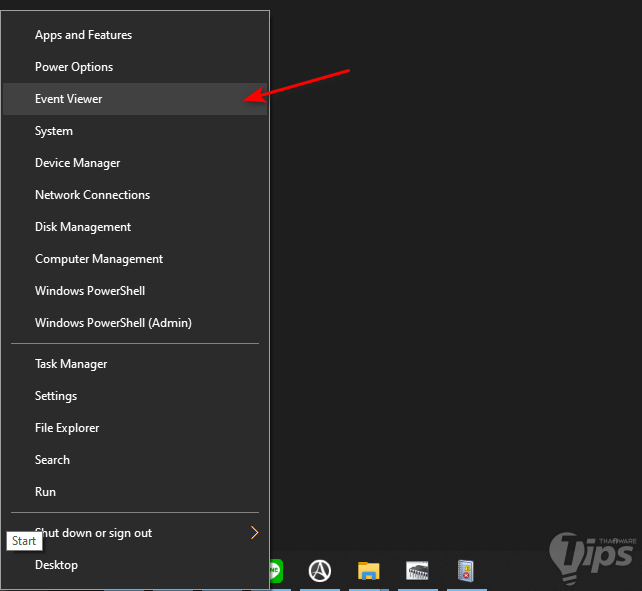
Task: Open Windows PowerShell without admin
Action: [x=135, y=290]
